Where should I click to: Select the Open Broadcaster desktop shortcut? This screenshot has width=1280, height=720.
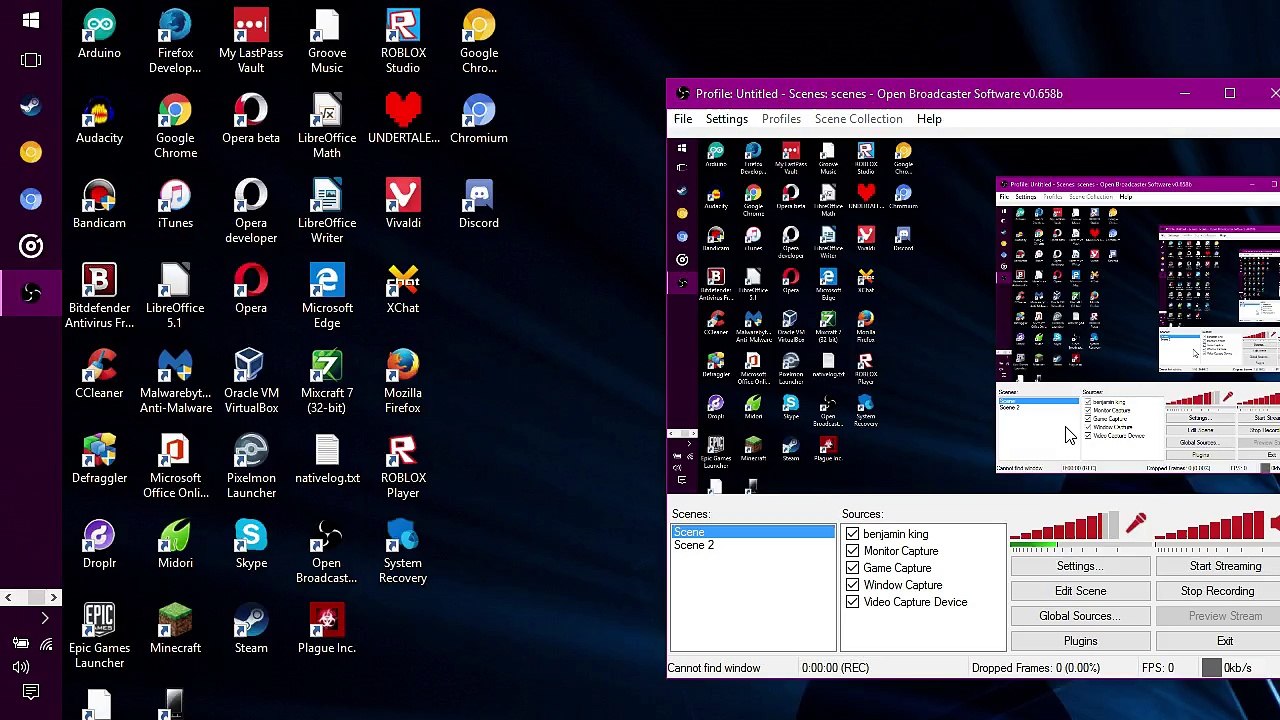(327, 551)
